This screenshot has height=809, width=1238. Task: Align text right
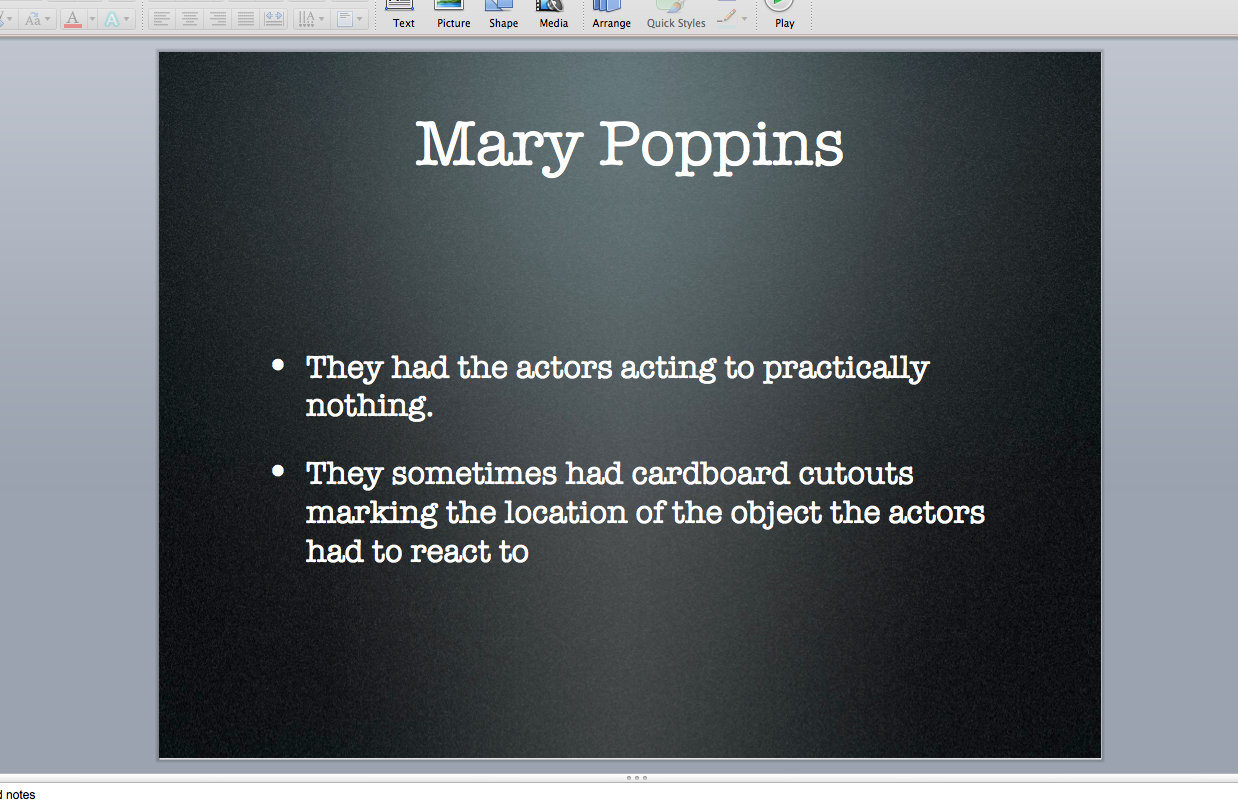(217, 19)
